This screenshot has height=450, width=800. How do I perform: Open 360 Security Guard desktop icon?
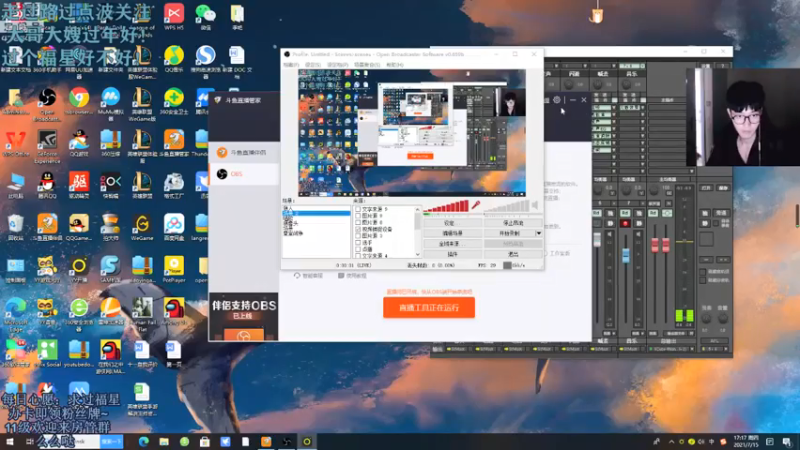(174, 101)
